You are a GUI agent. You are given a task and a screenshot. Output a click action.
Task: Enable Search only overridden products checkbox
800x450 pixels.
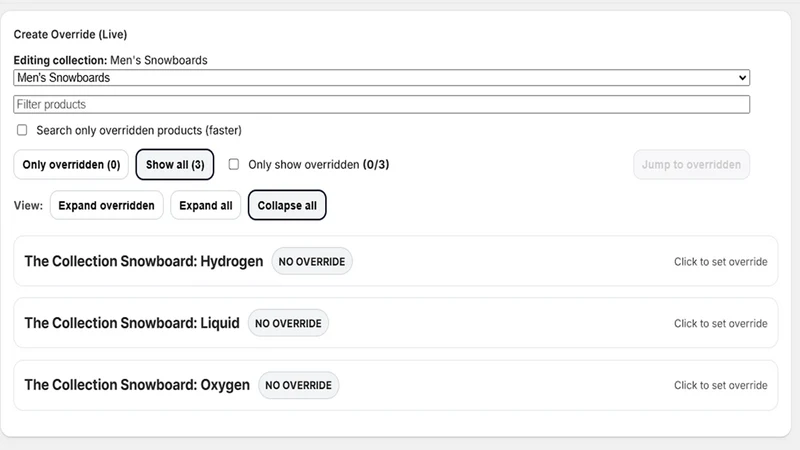pos(22,130)
